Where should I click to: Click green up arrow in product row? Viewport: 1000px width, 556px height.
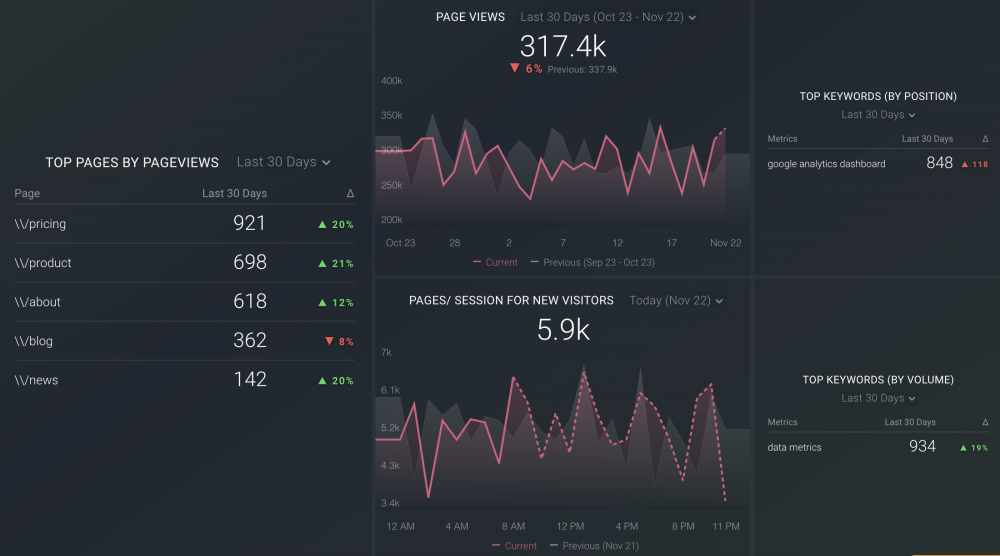click(x=322, y=264)
